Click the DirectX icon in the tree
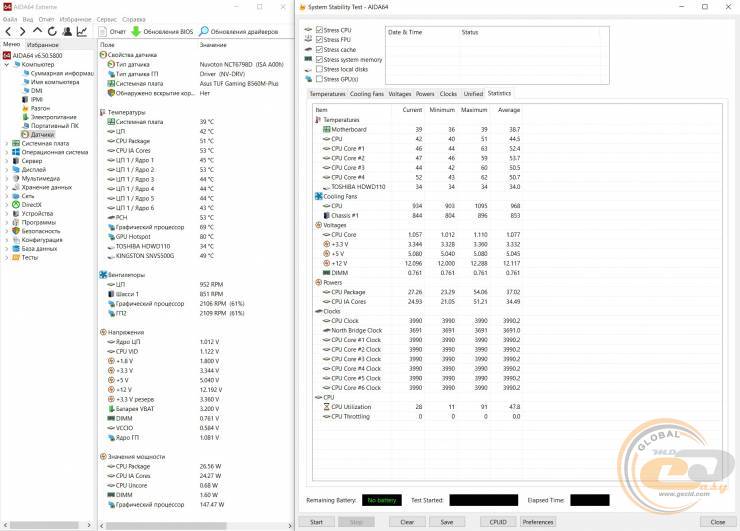The width and height of the screenshot is (740, 531). point(16,205)
